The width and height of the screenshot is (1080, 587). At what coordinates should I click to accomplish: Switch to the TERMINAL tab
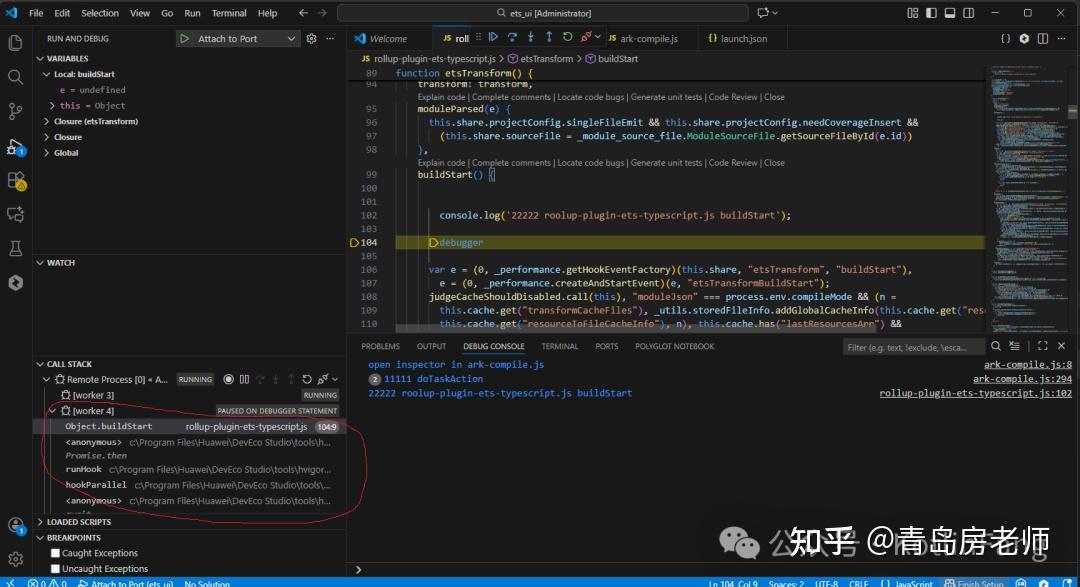click(x=560, y=346)
